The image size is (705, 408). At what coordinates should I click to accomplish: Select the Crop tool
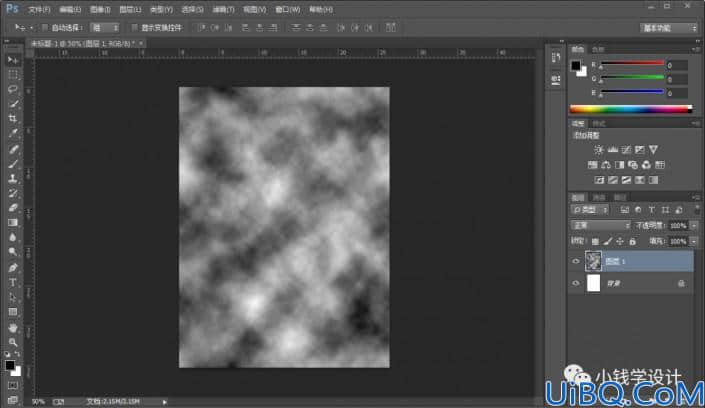click(x=13, y=118)
